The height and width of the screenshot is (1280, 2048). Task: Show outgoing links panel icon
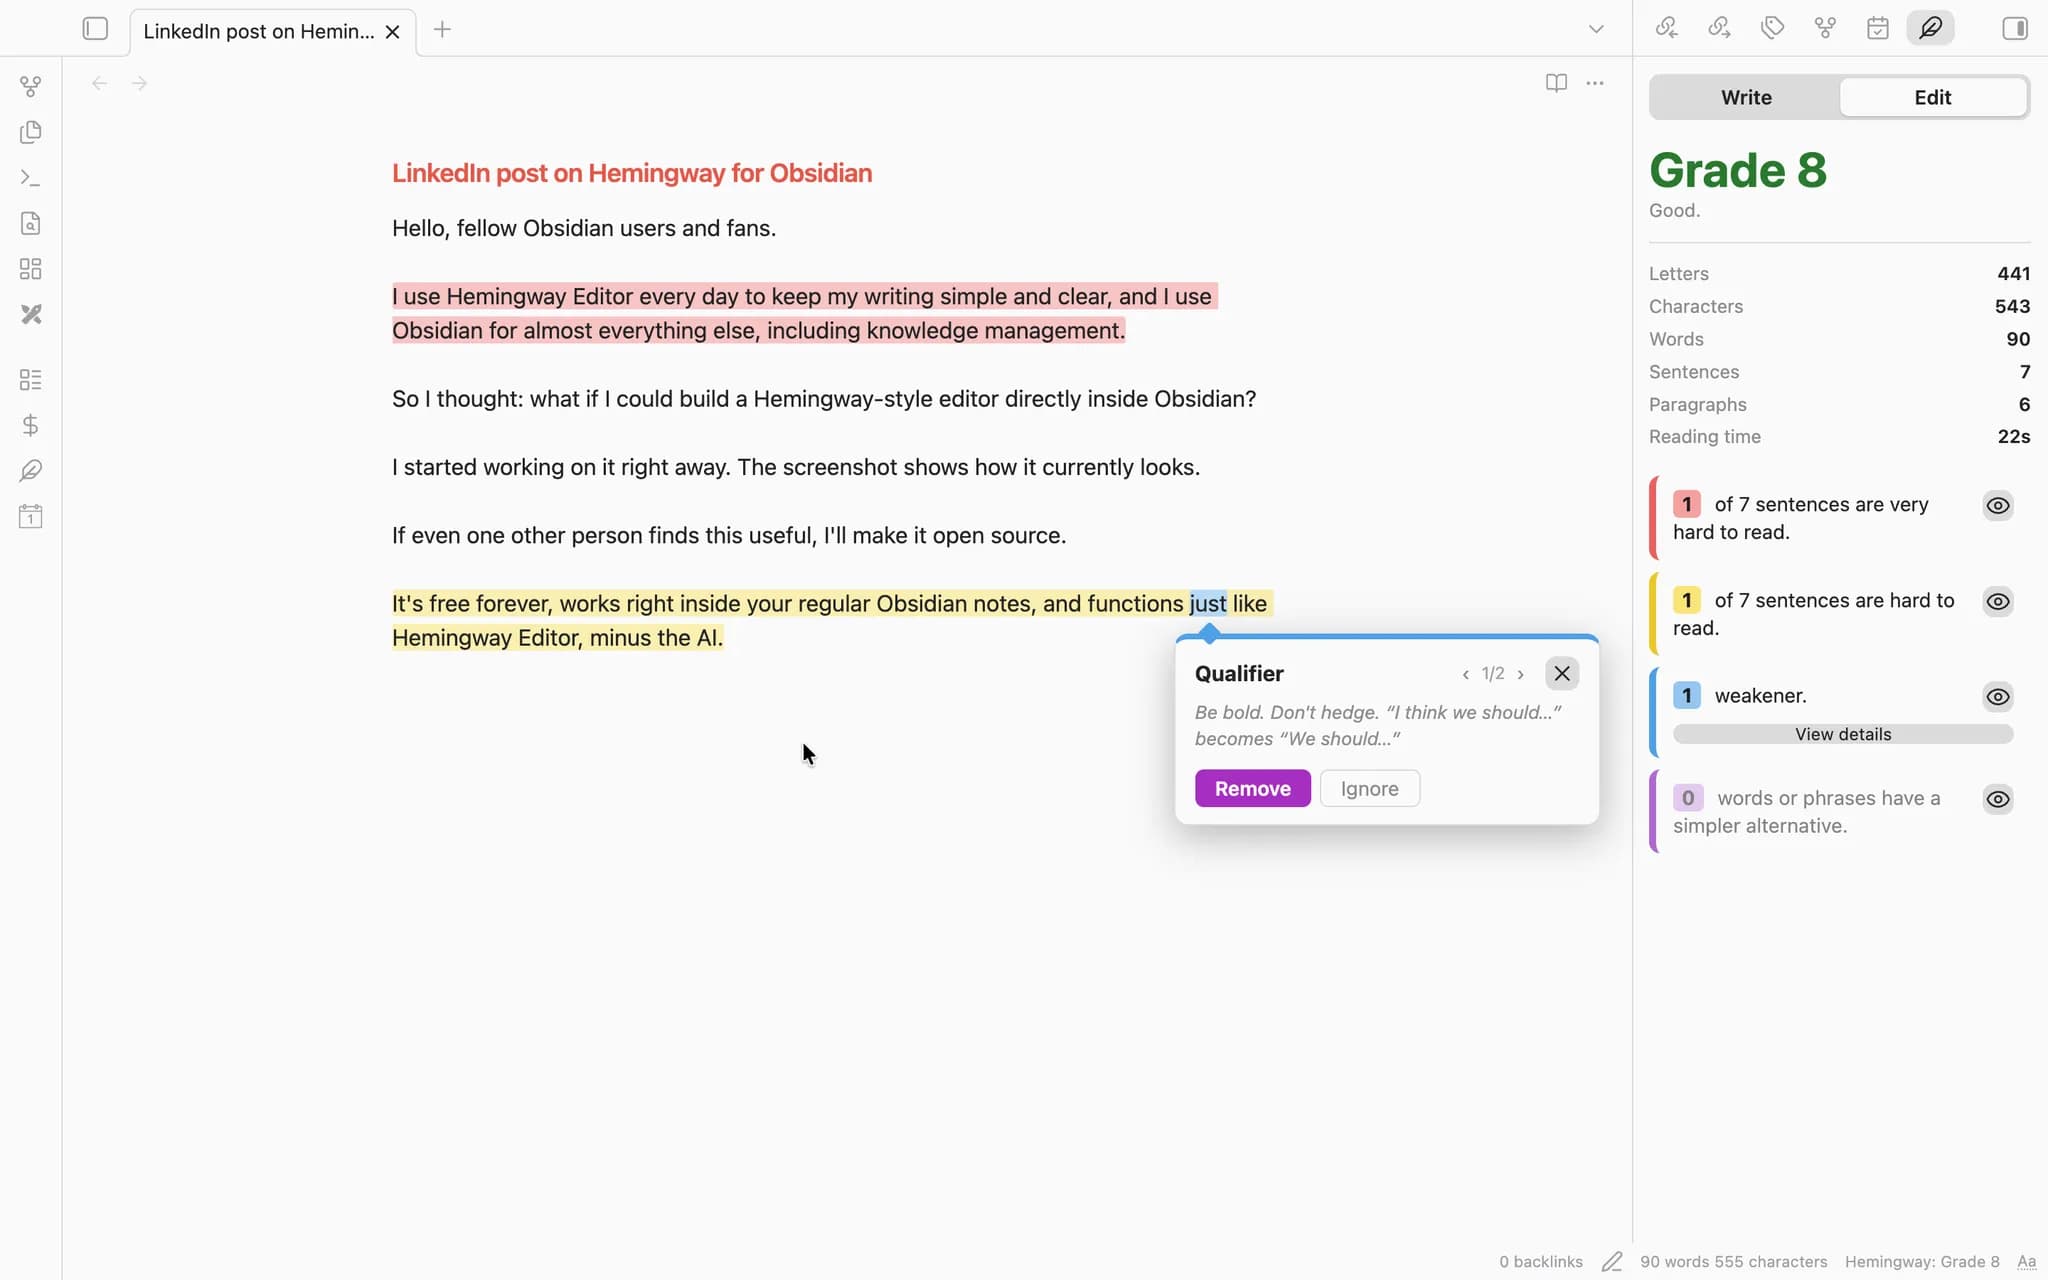[x=1719, y=28]
